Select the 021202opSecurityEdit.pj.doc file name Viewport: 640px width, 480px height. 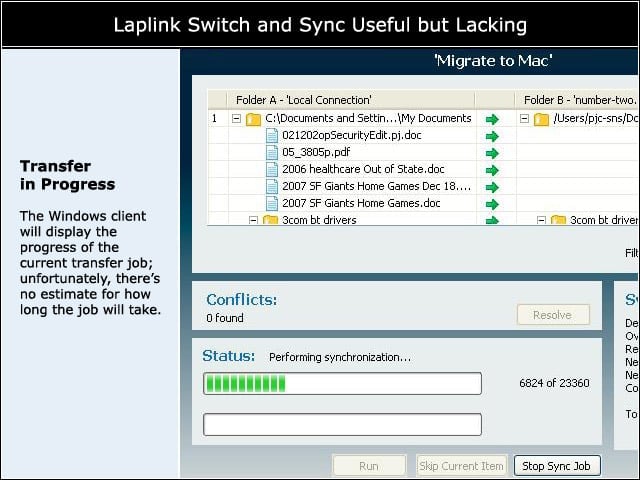(x=352, y=135)
